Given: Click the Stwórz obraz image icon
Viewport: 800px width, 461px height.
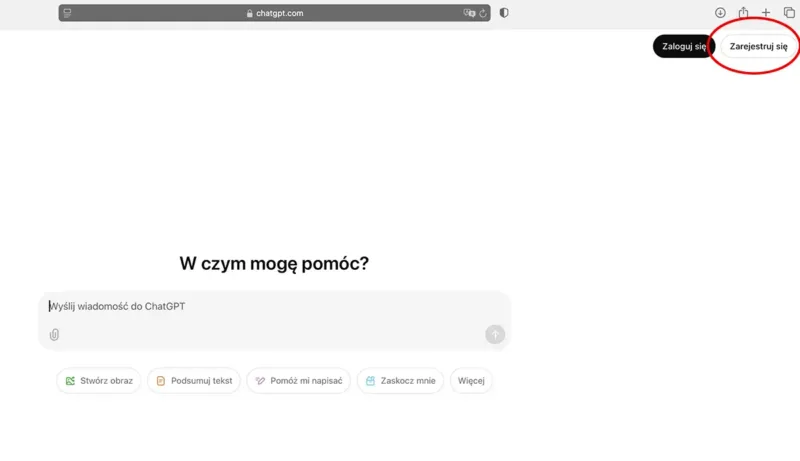Looking at the screenshot, I should [70, 381].
